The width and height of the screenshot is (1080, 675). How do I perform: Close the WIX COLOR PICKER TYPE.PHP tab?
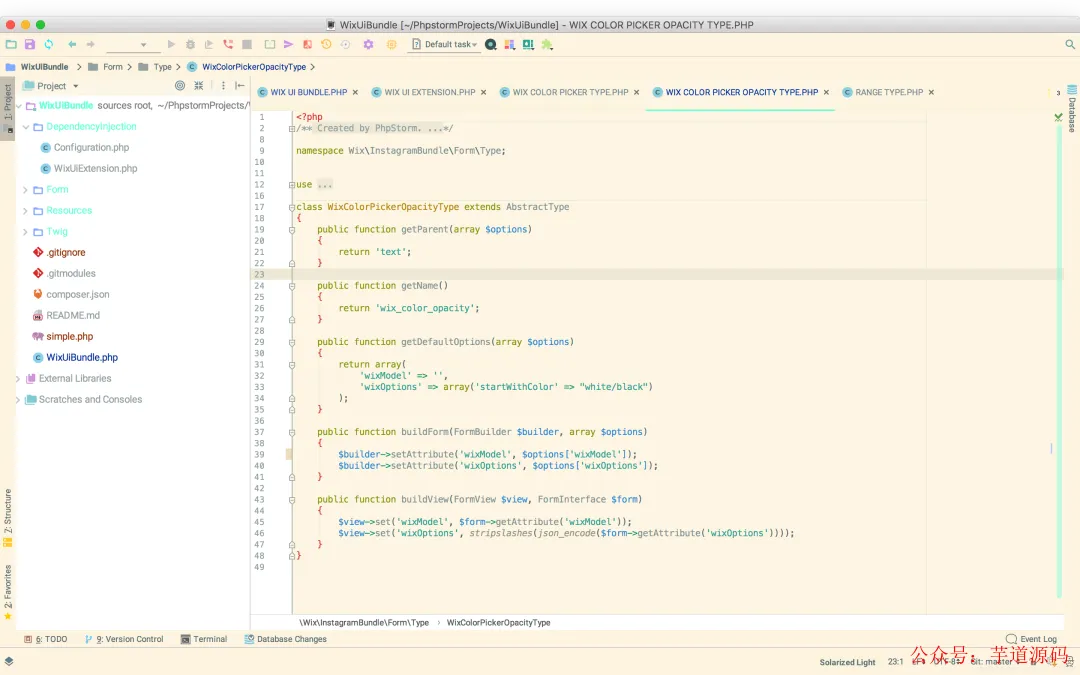click(x=637, y=92)
